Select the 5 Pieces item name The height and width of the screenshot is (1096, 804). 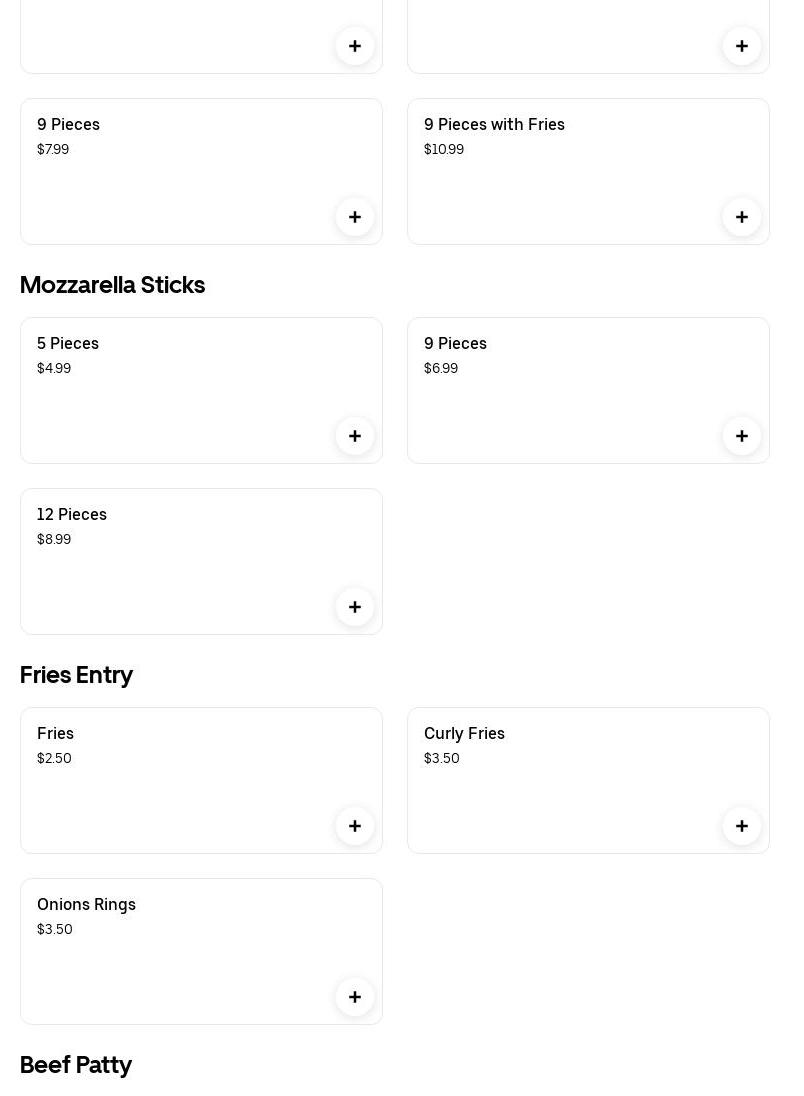click(68, 343)
